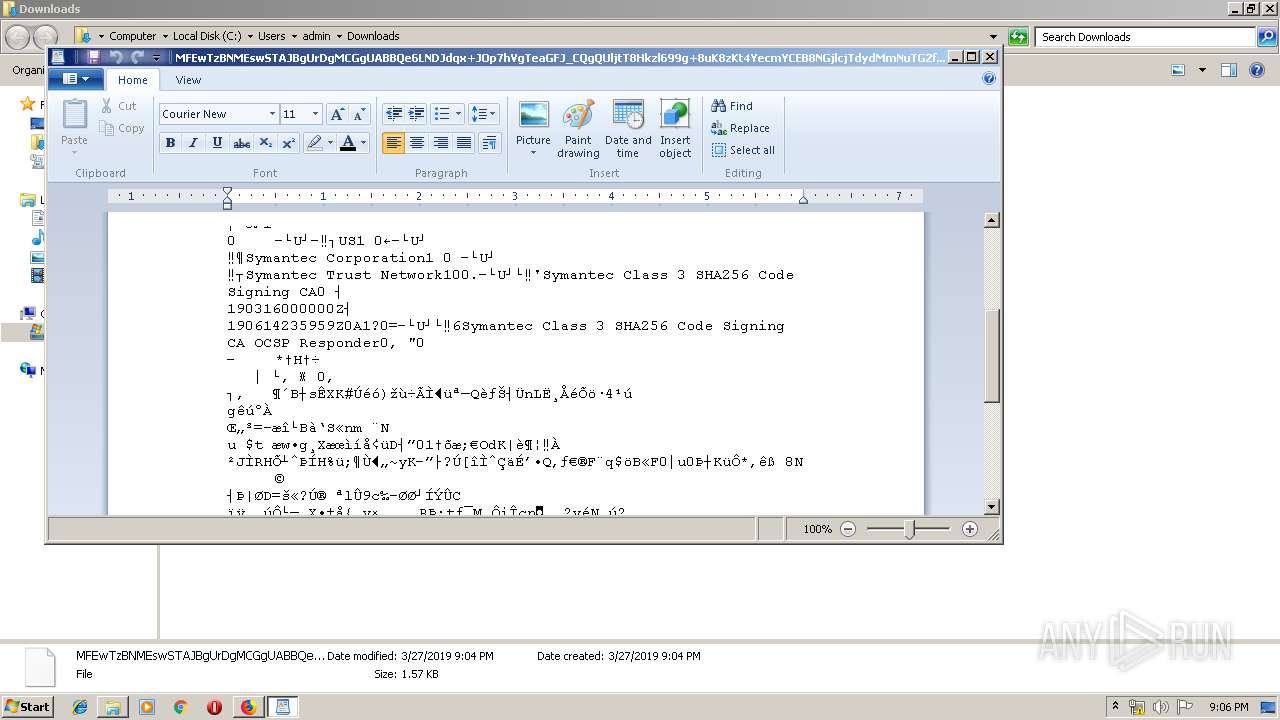Apply superscript formatting
This screenshot has height=720, width=1280.
pos(288,143)
